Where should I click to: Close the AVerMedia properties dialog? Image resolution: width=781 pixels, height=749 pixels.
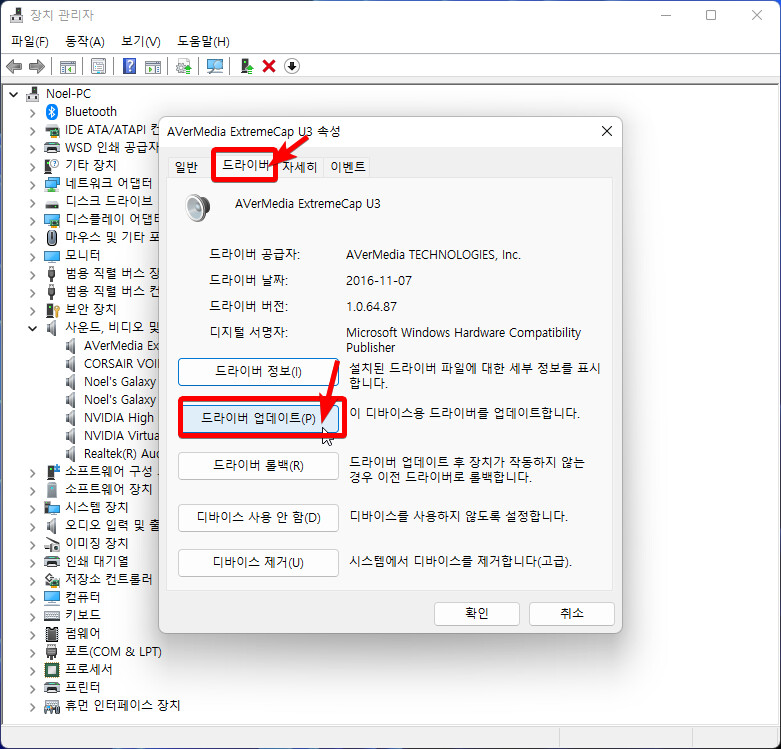click(x=607, y=131)
